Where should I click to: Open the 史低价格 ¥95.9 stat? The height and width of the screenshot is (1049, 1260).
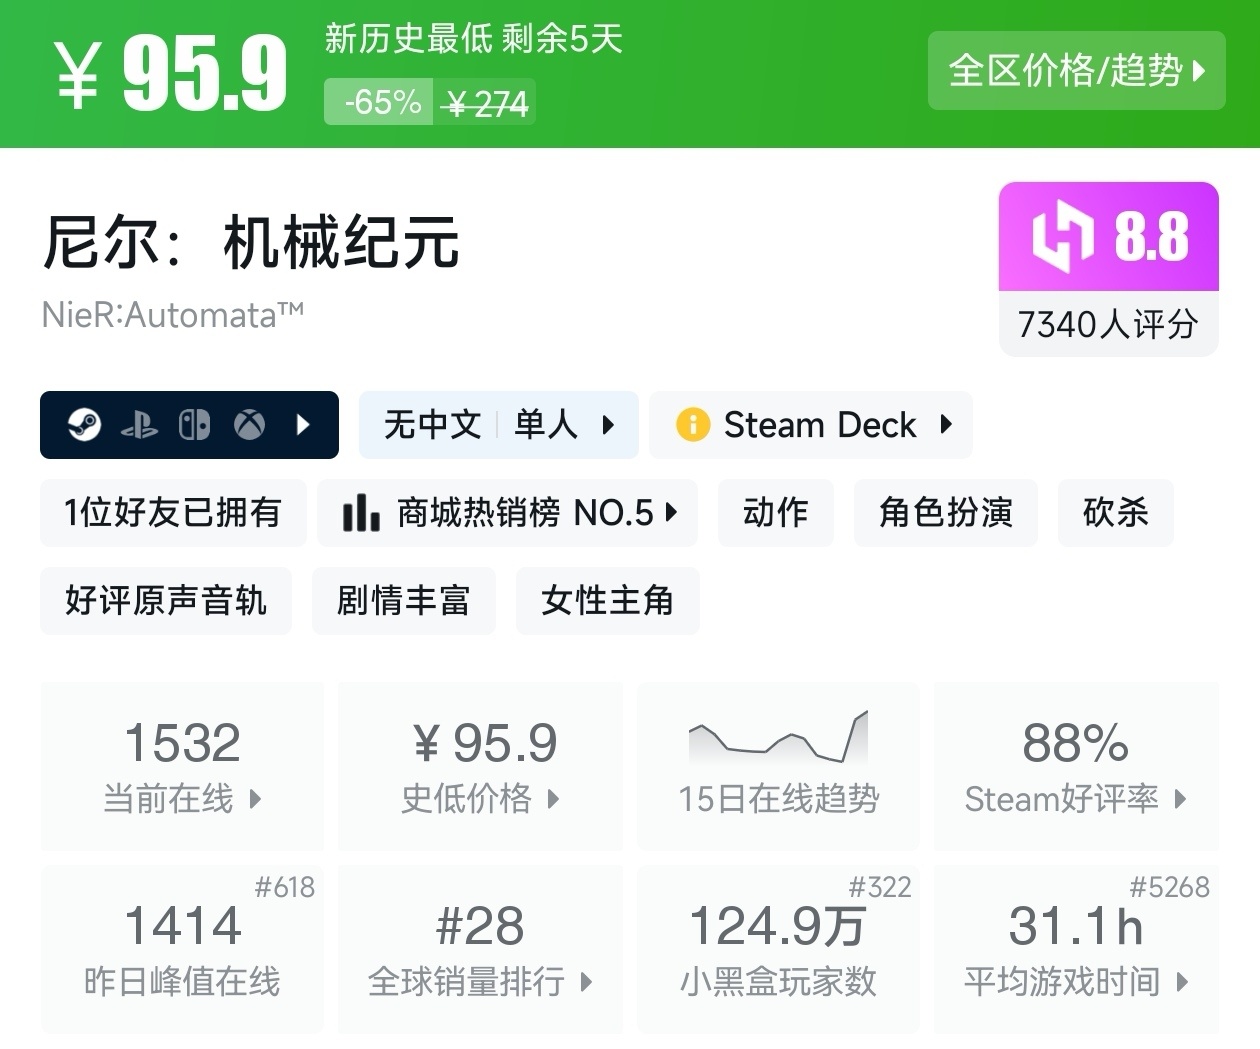(481, 766)
